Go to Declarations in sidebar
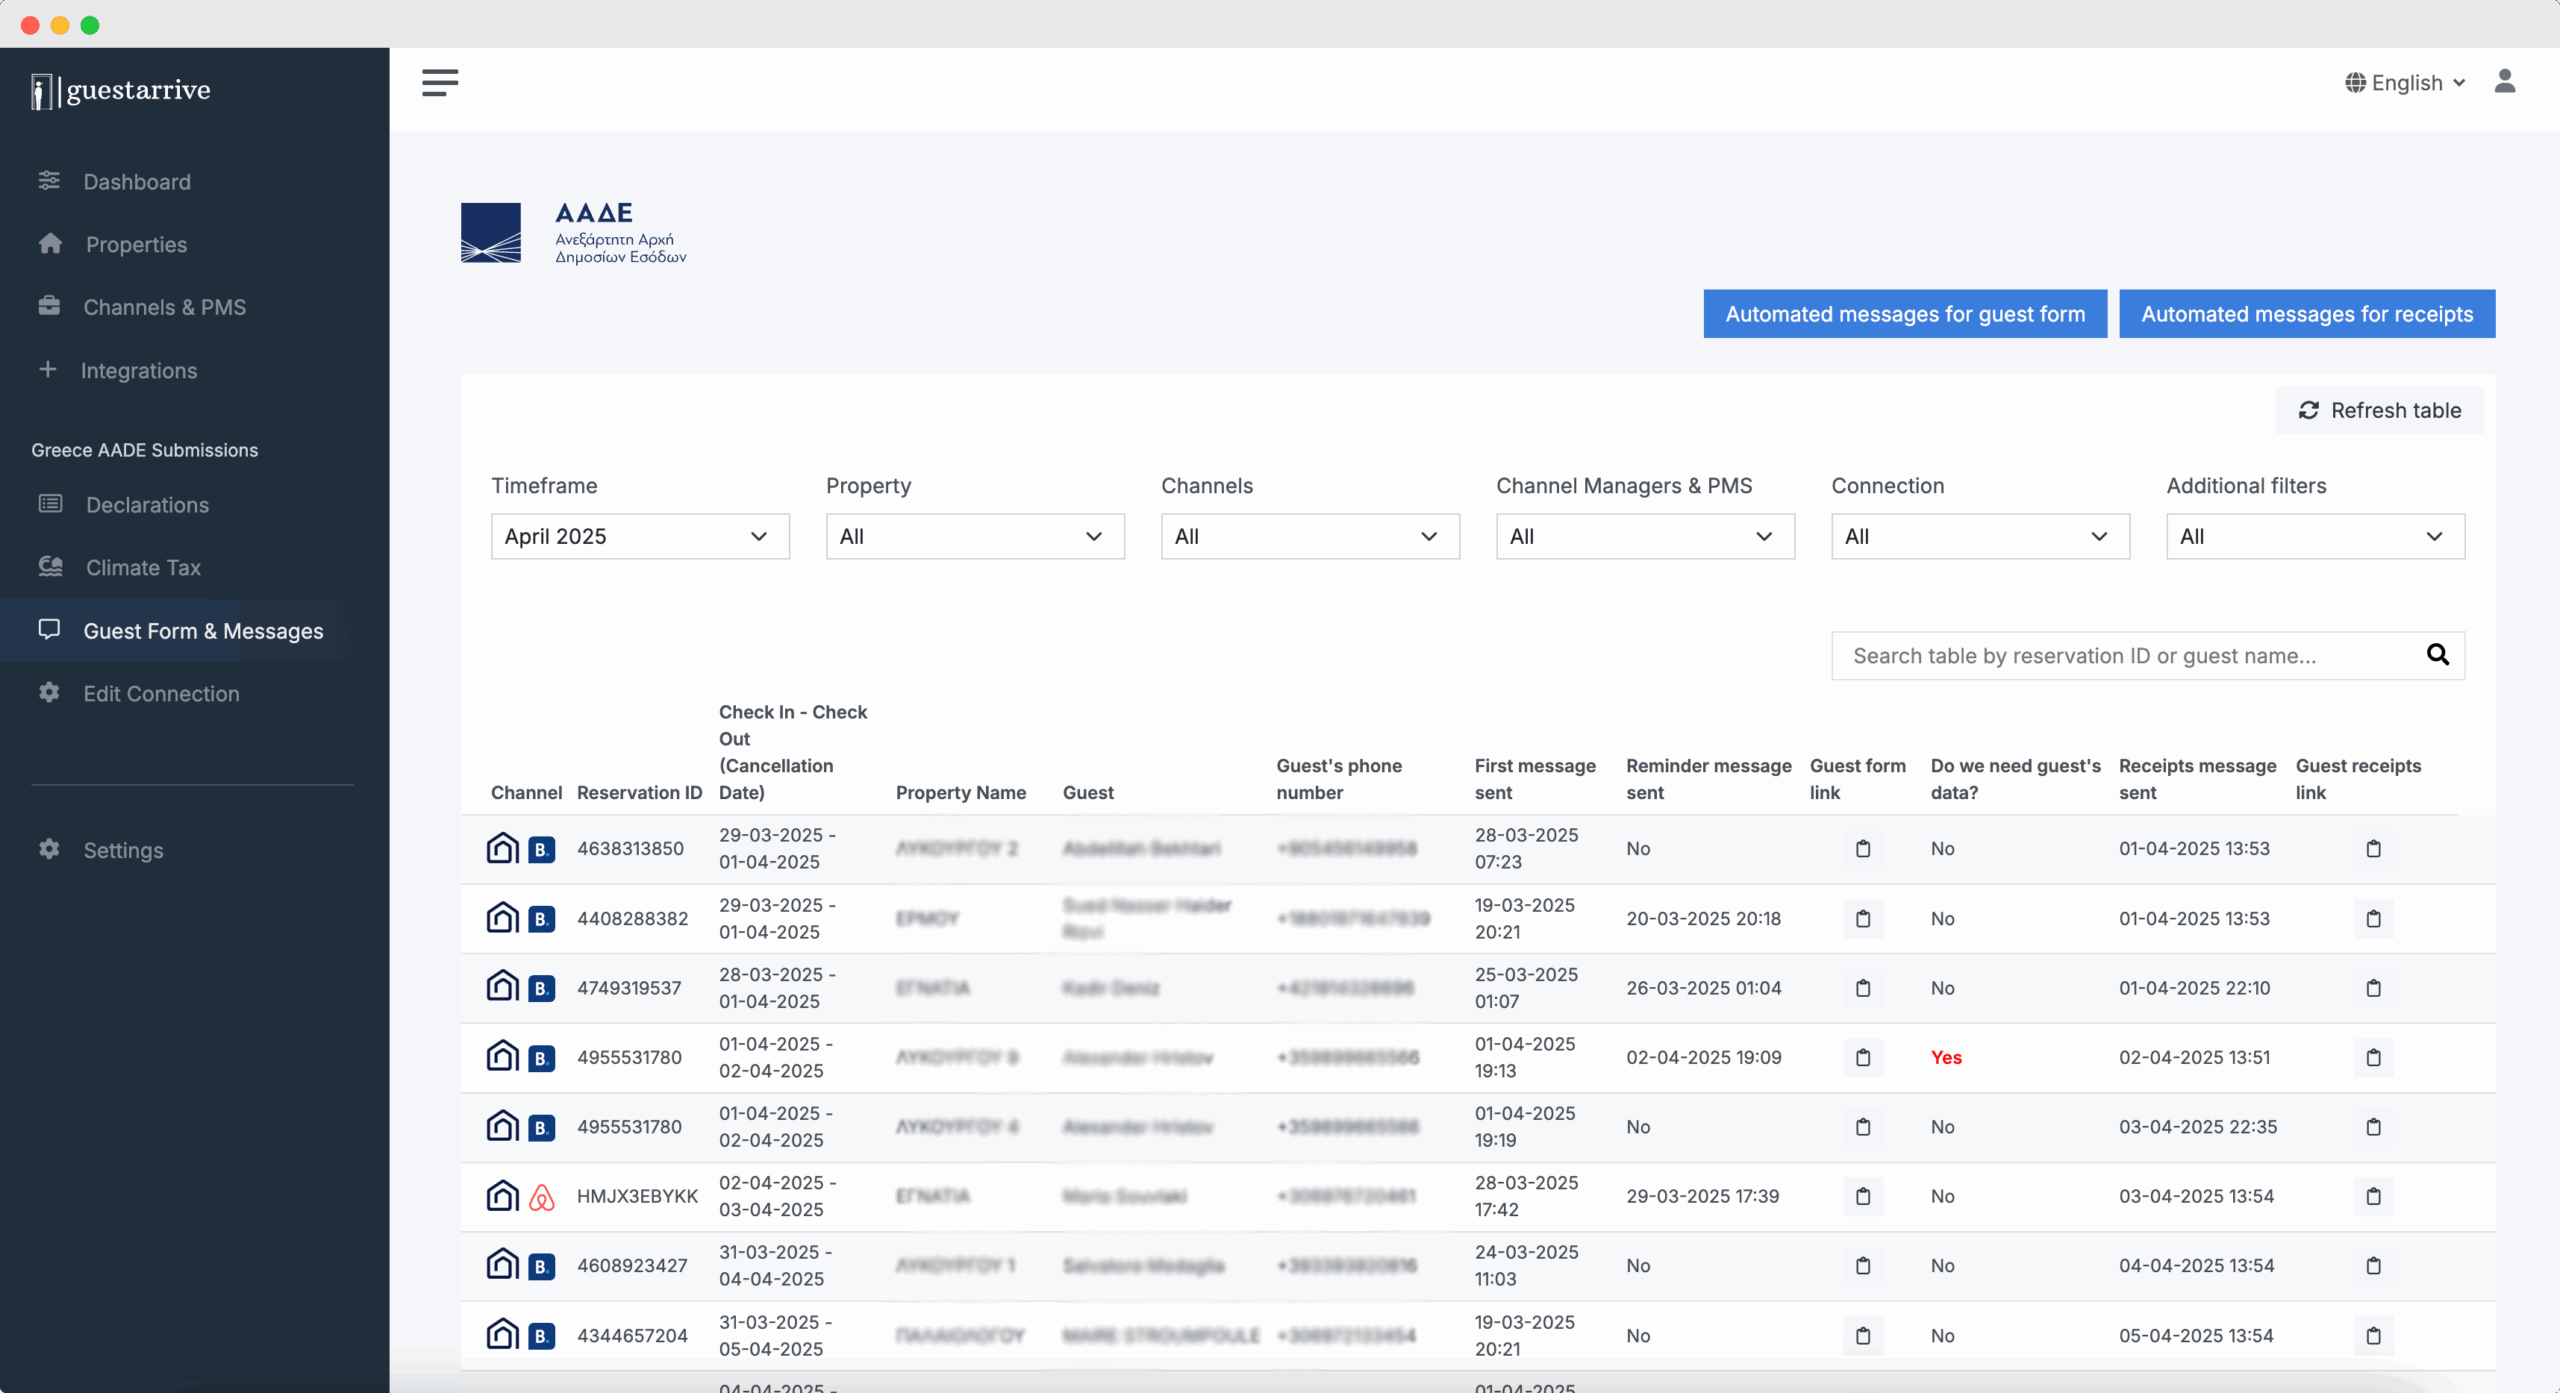This screenshot has height=1393, width=2560. [x=147, y=505]
